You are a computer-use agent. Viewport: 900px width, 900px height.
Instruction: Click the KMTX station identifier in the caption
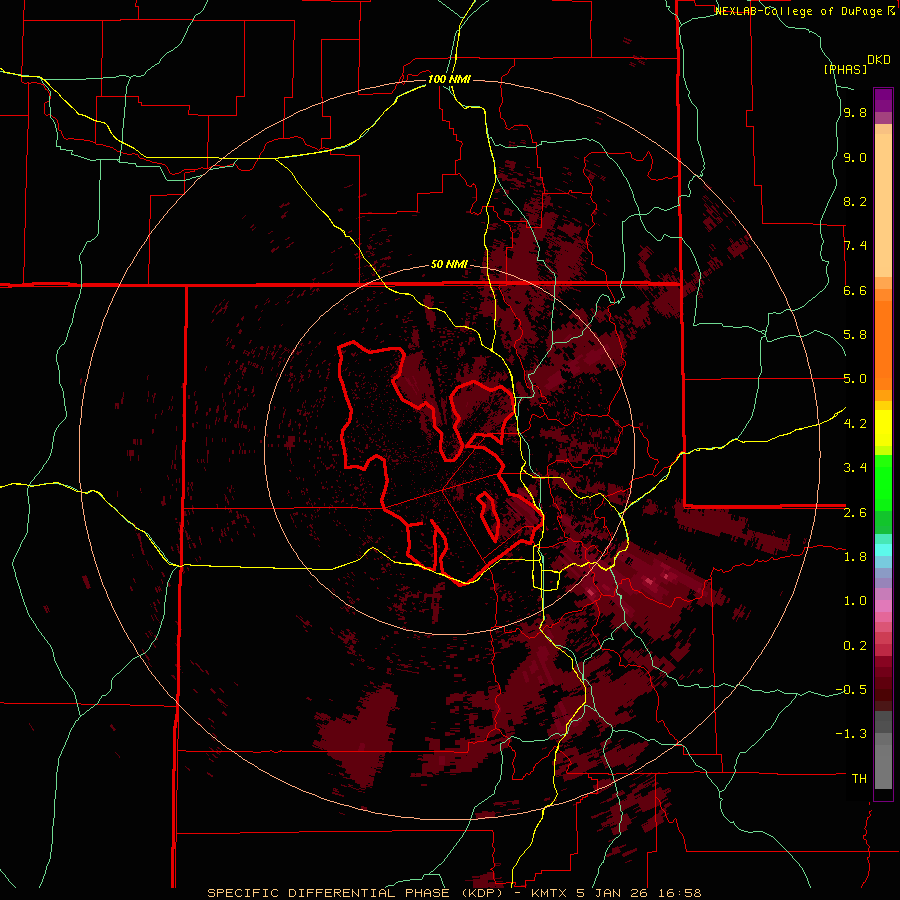(x=548, y=893)
